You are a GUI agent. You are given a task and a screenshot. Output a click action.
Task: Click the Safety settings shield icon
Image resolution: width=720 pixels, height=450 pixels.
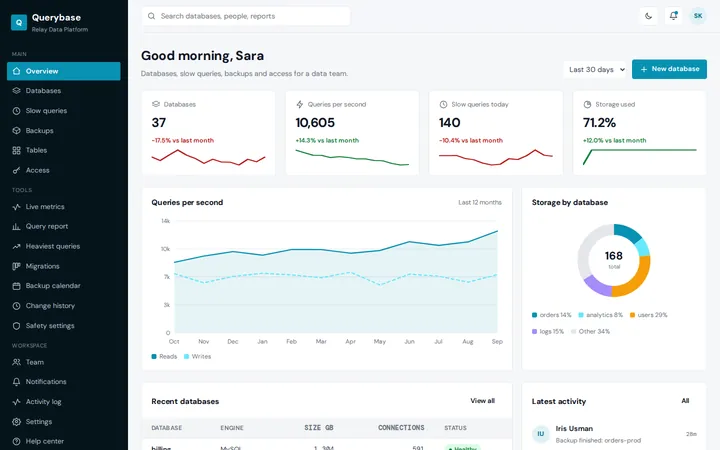pyautogui.click(x=17, y=326)
